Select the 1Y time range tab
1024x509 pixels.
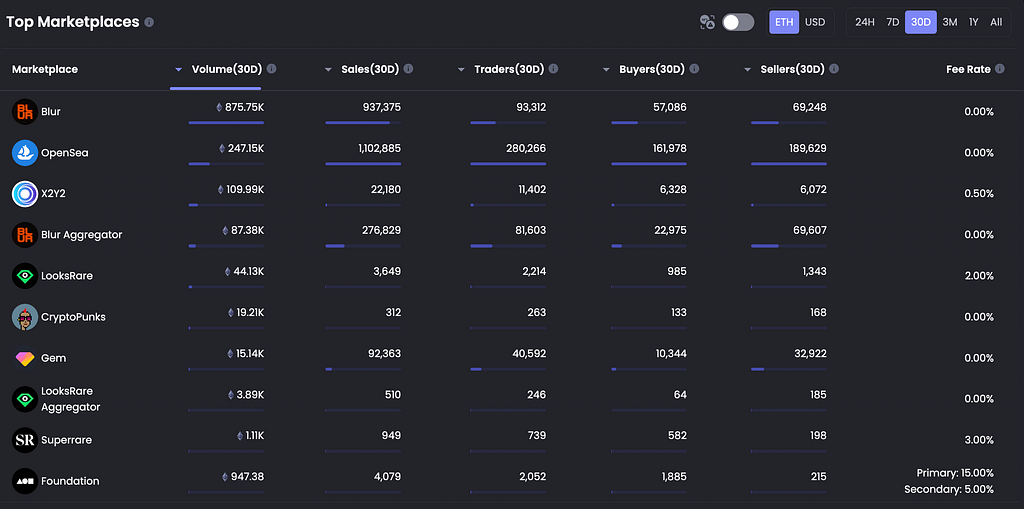click(x=973, y=22)
